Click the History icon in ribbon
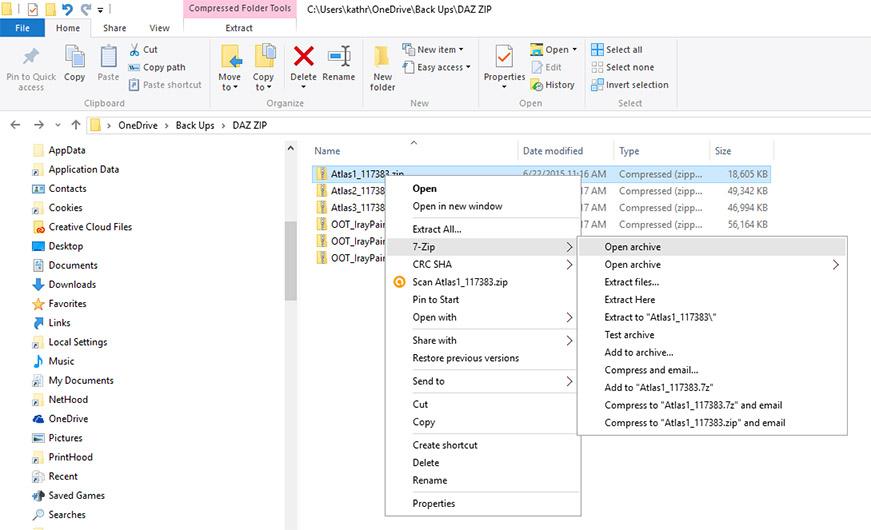Image resolution: width=871 pixels, height=530 pixels. [537, 85]
